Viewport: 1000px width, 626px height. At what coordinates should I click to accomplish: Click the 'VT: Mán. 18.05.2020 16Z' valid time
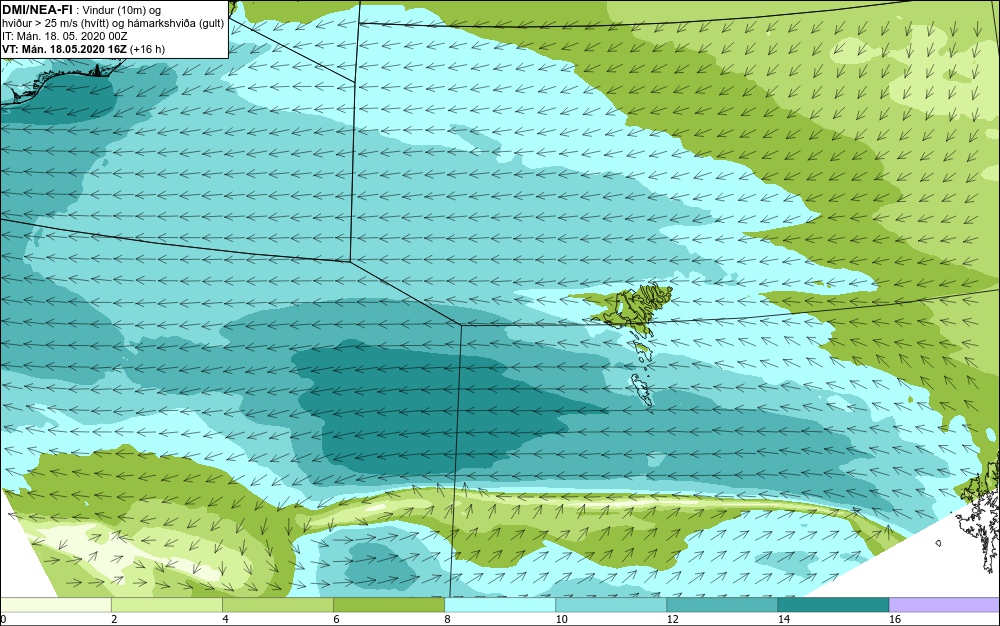pyautogui.click(x=64, y=49)
